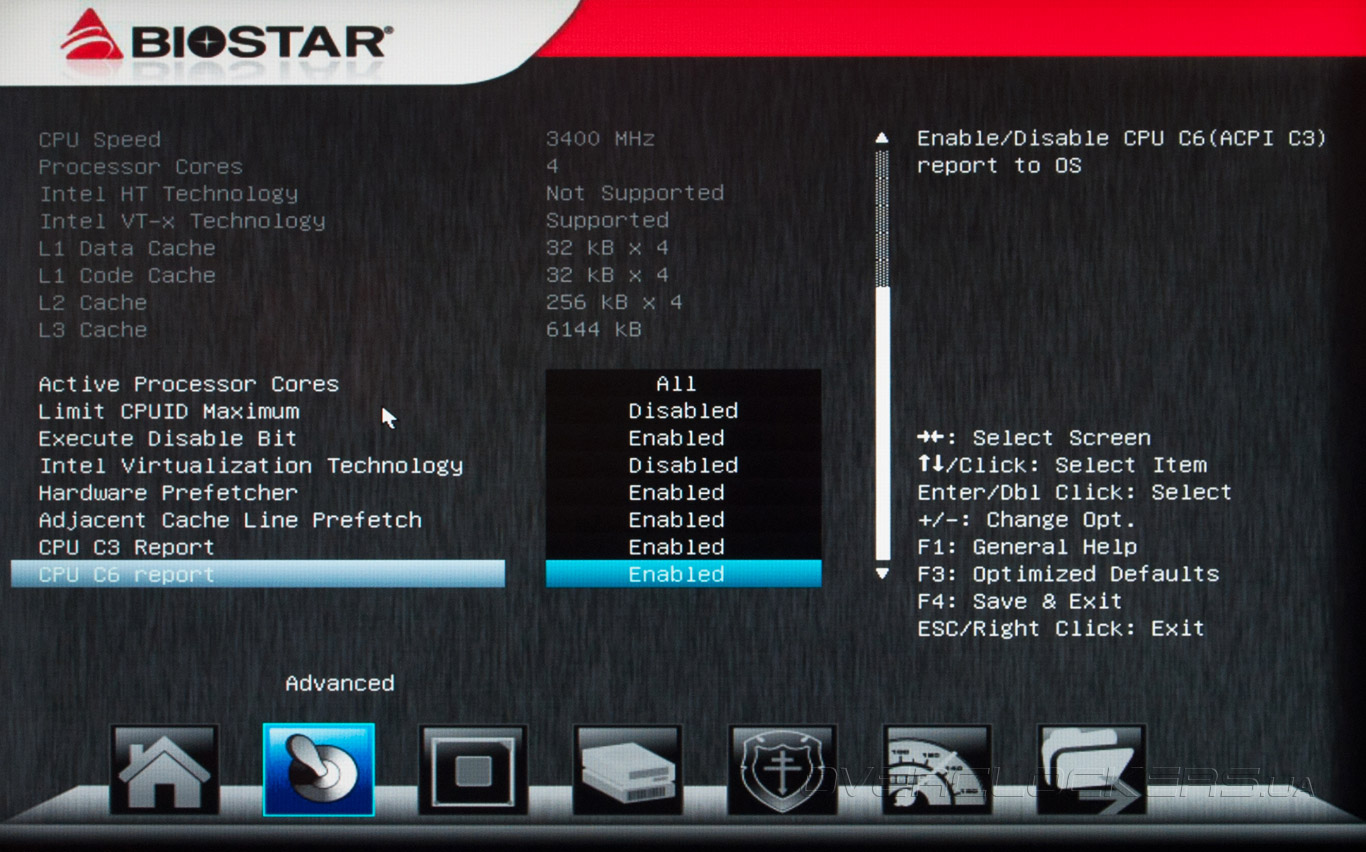1366x852 pixels.
Task: Select the 'Intel Virtualization Technology' setting label
Action: [x=251, y=465]
